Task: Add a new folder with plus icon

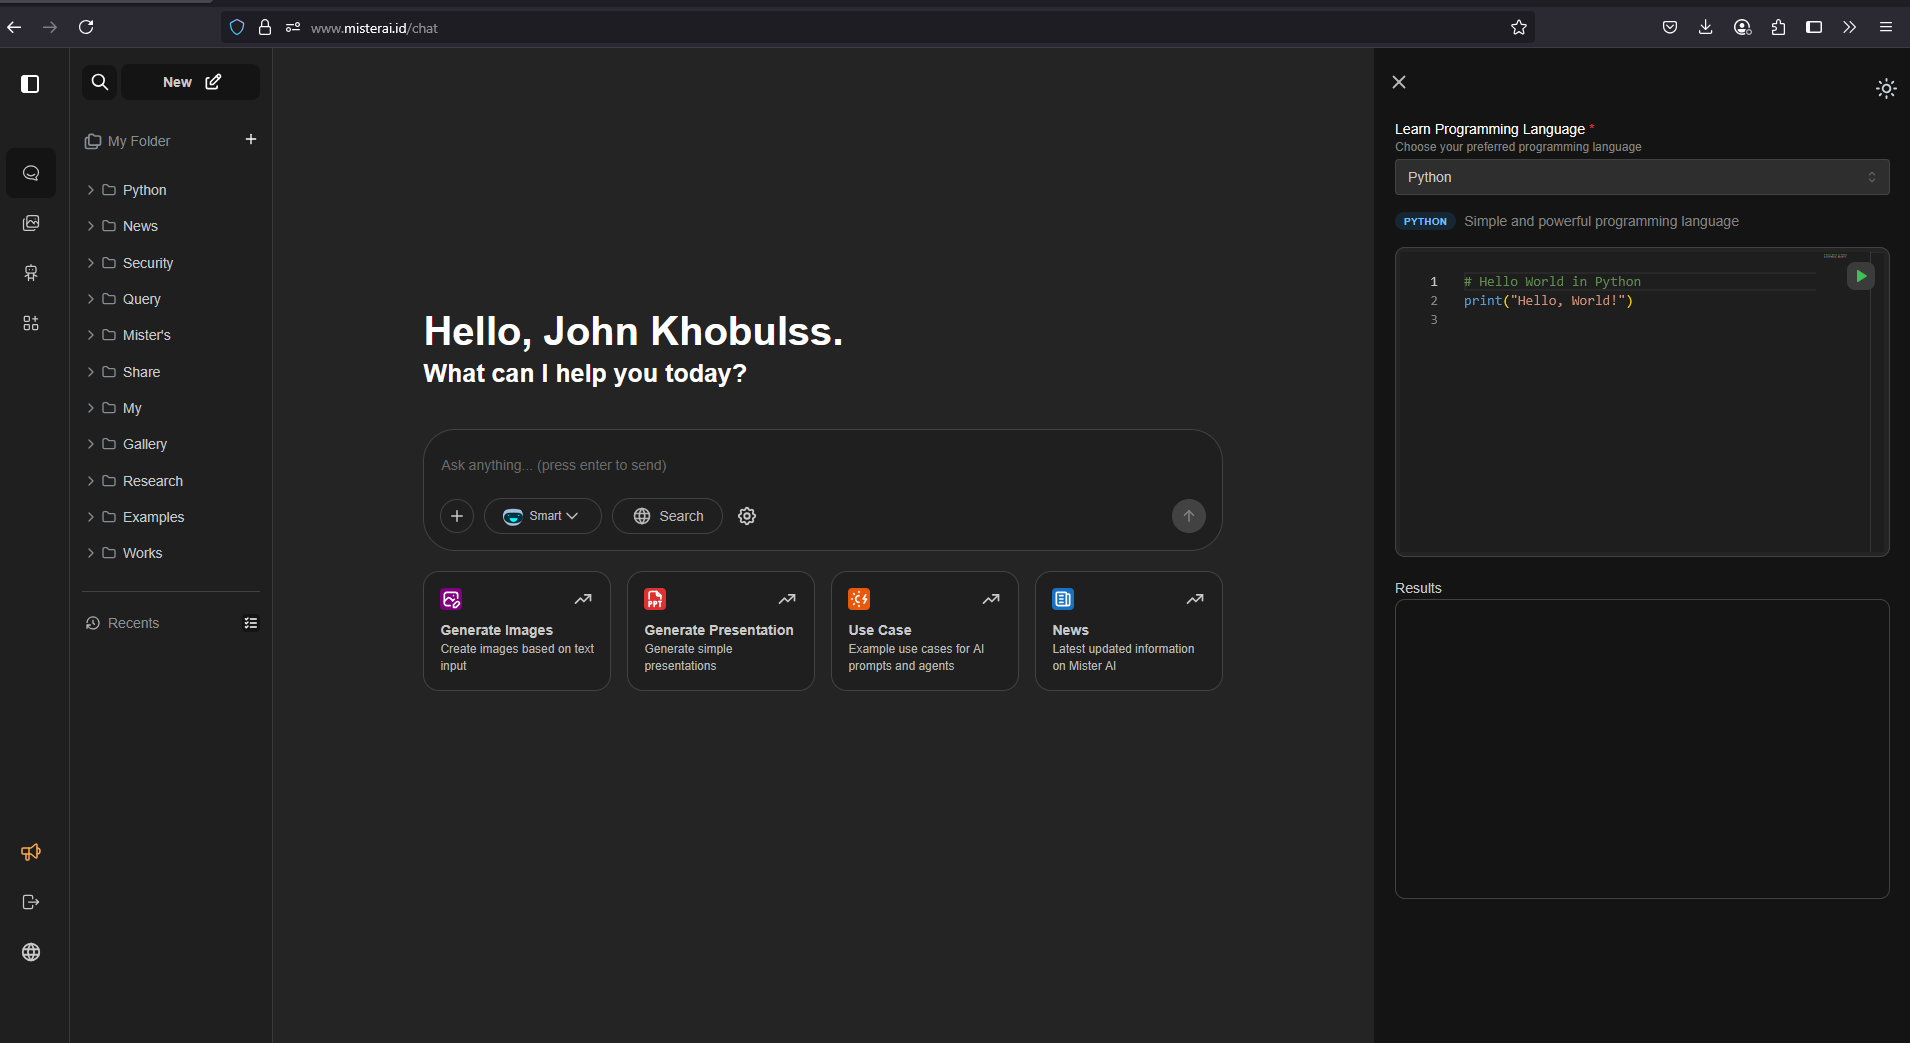Action: pos(251,140)
